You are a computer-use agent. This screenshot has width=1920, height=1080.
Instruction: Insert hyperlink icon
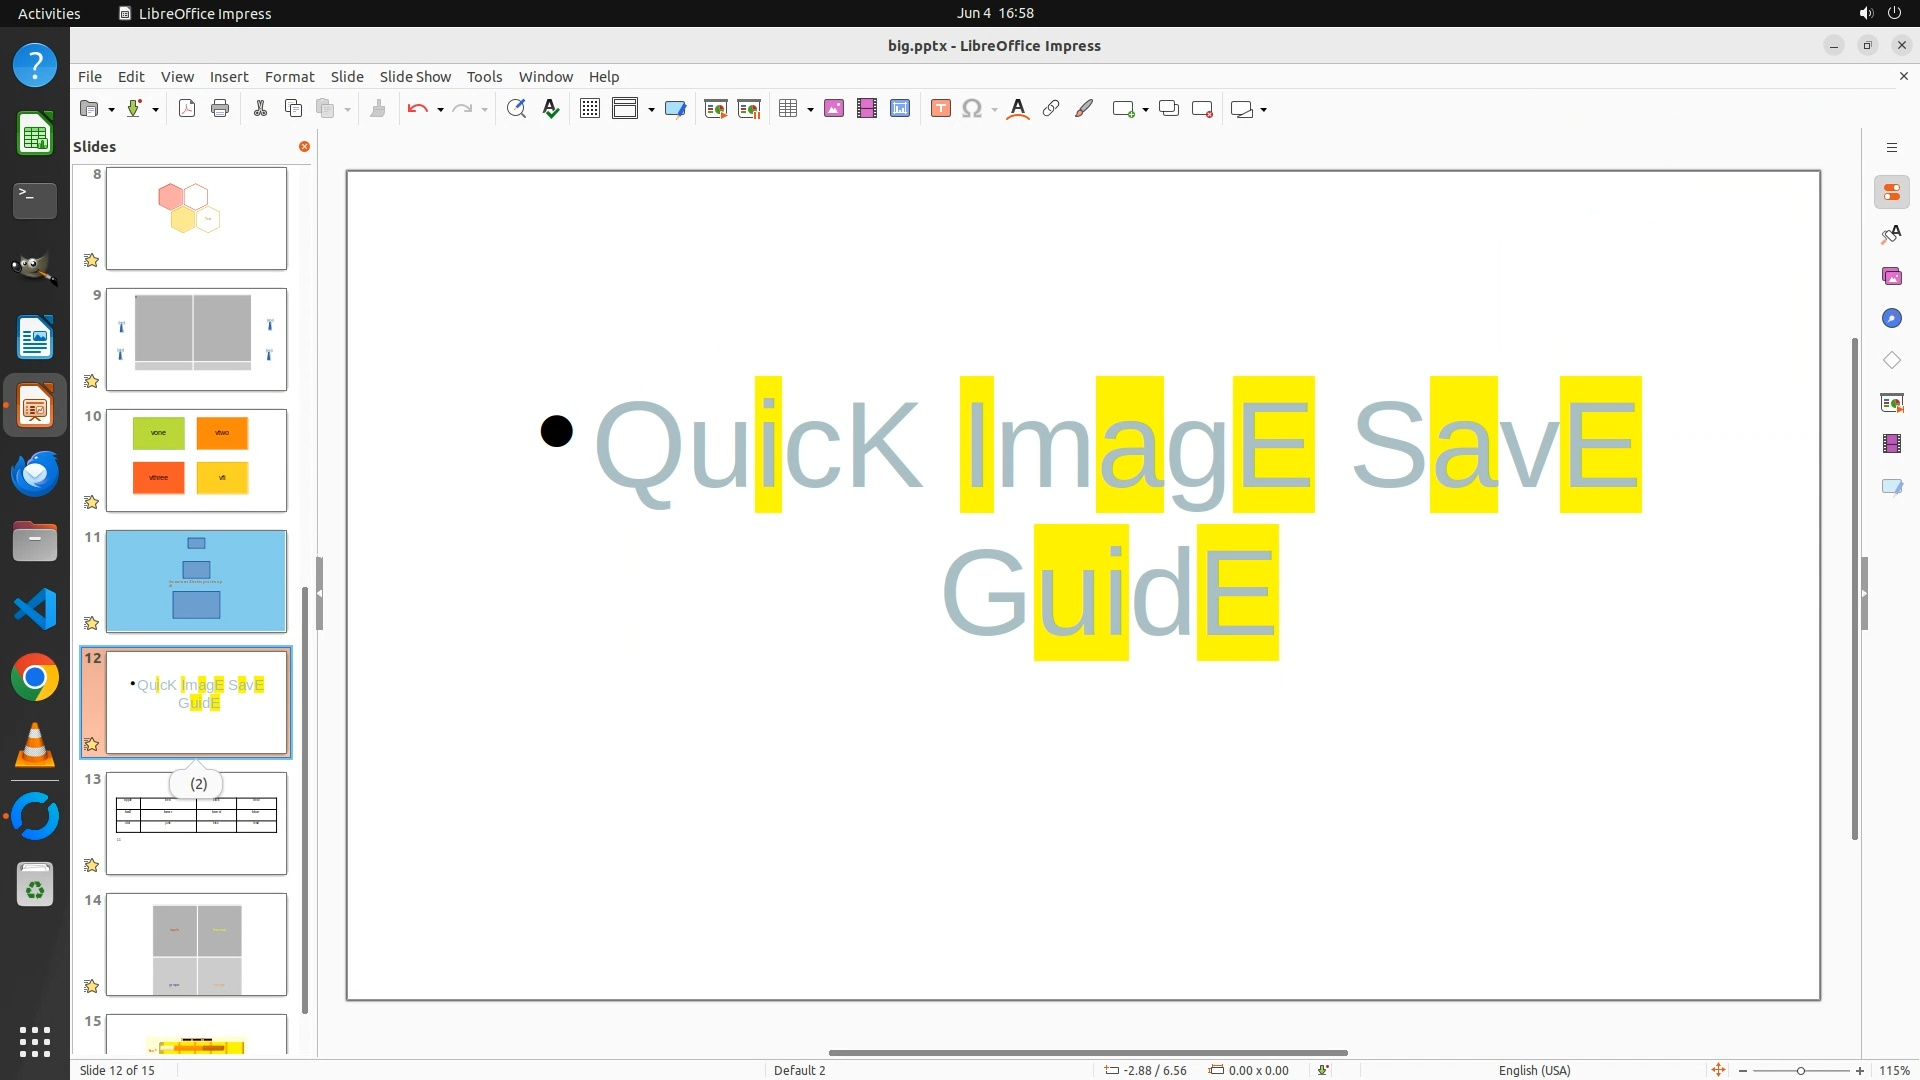pyautogui.click(x=1051, y=109)
